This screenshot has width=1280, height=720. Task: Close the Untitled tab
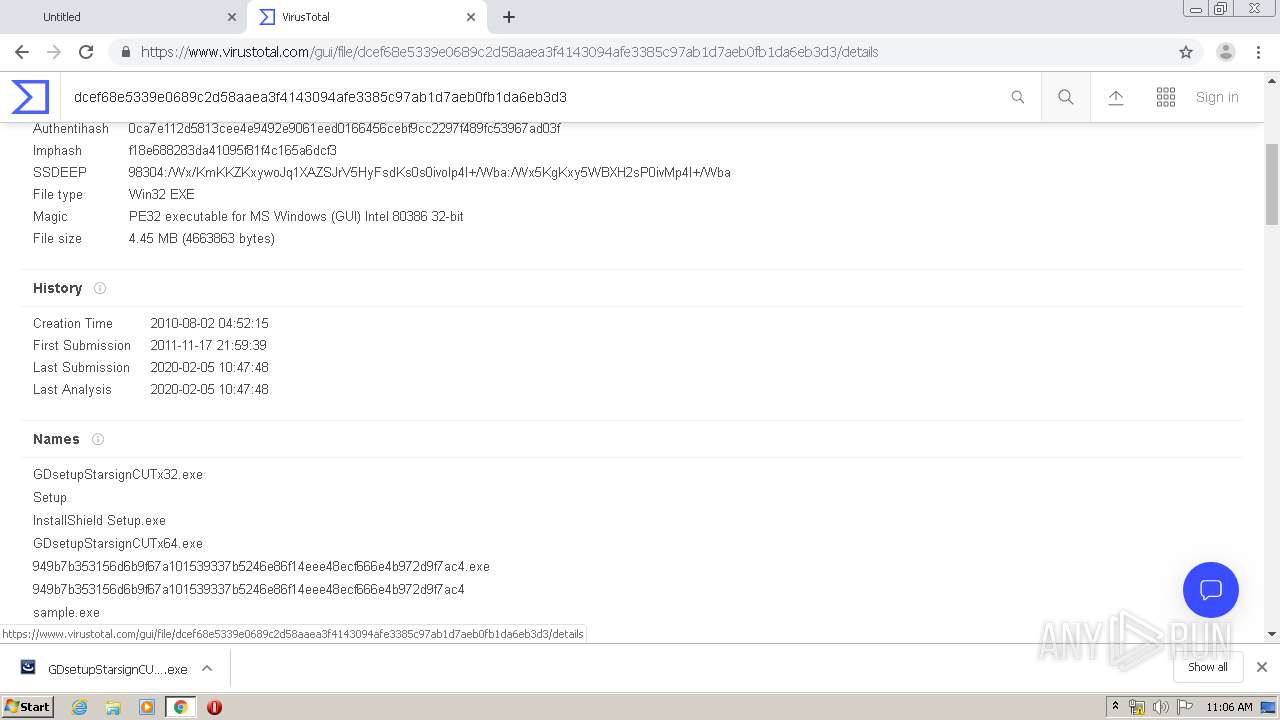click(231, 17)
